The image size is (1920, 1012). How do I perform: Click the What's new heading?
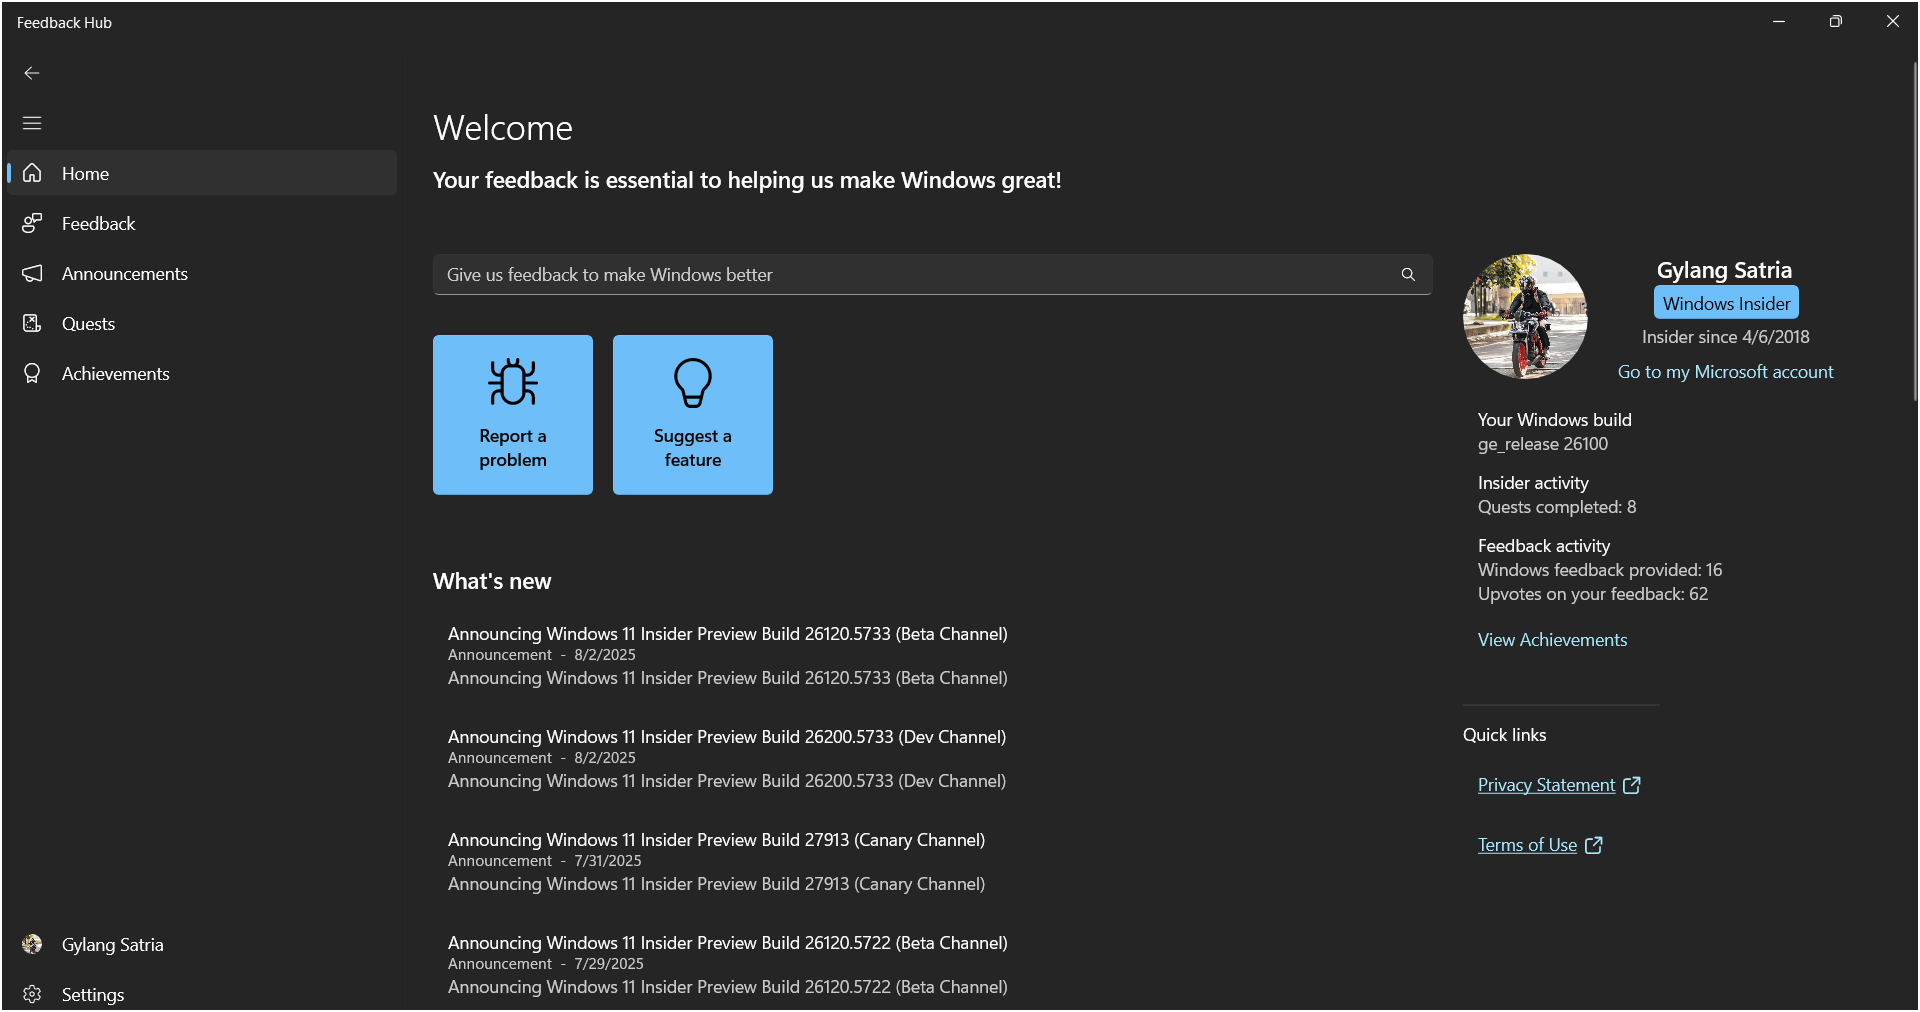click(492, 582)
